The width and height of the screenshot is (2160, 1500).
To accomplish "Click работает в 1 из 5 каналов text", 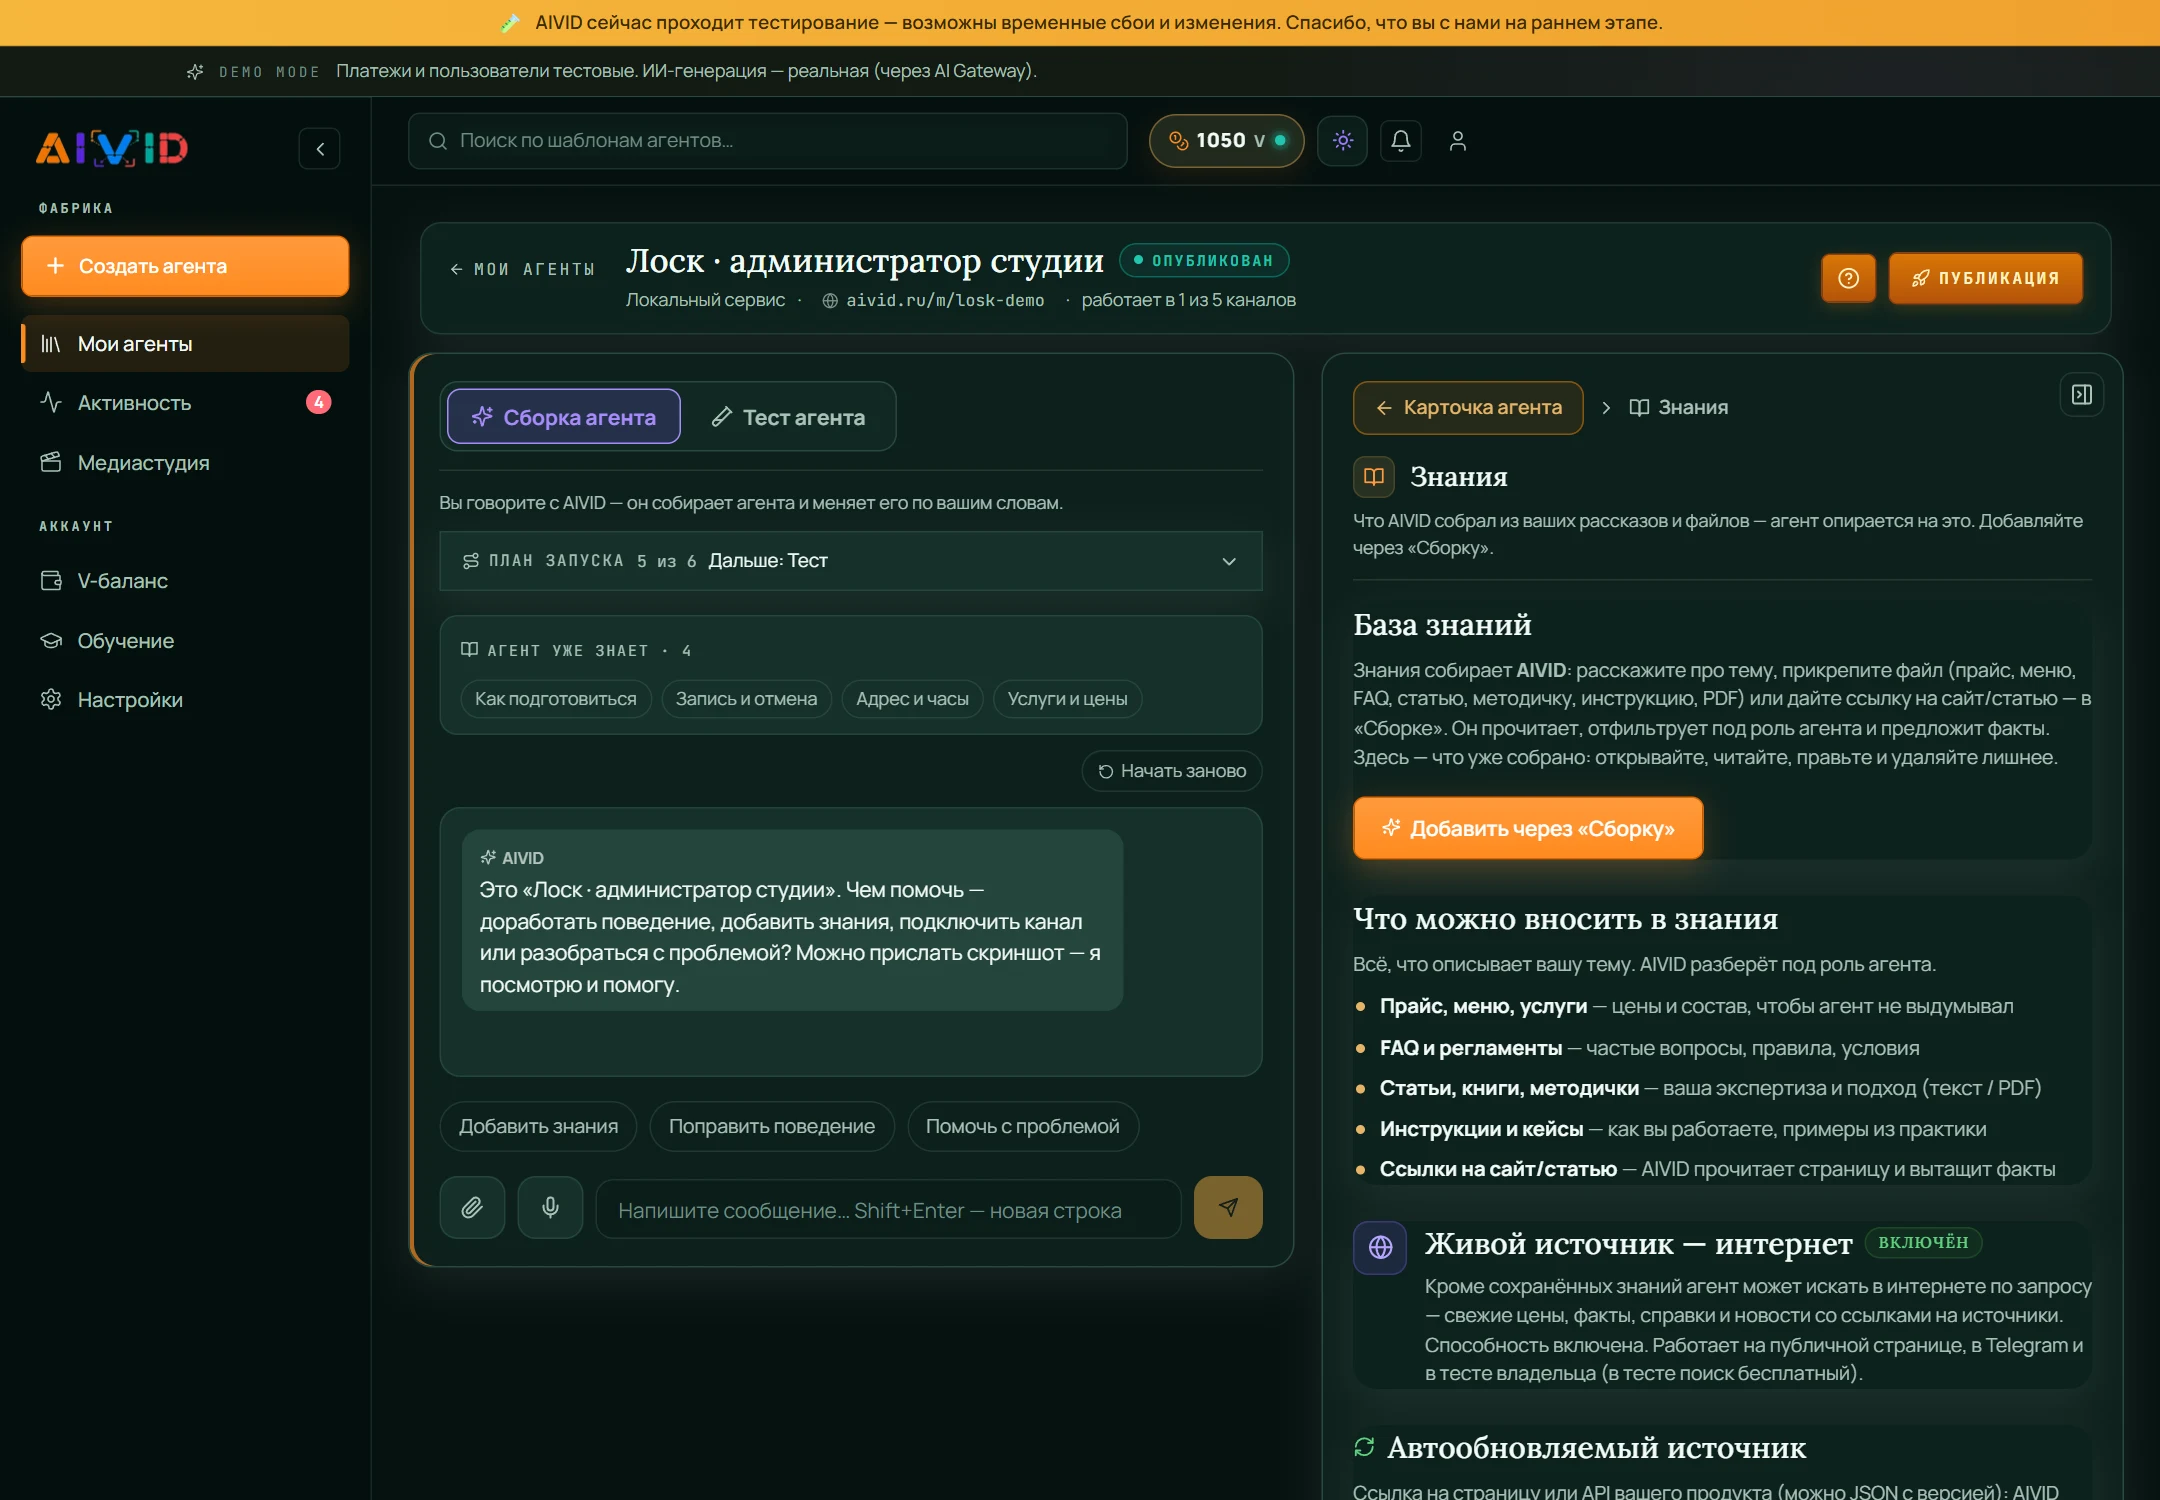I will click(1188, 300).
